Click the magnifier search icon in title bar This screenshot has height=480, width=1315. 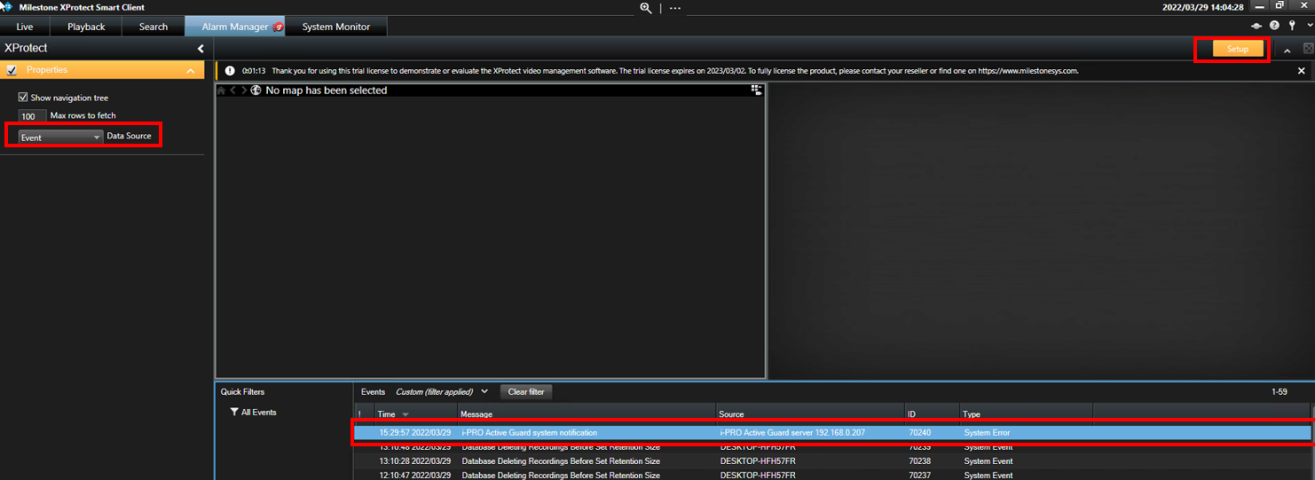pos(647,8)
